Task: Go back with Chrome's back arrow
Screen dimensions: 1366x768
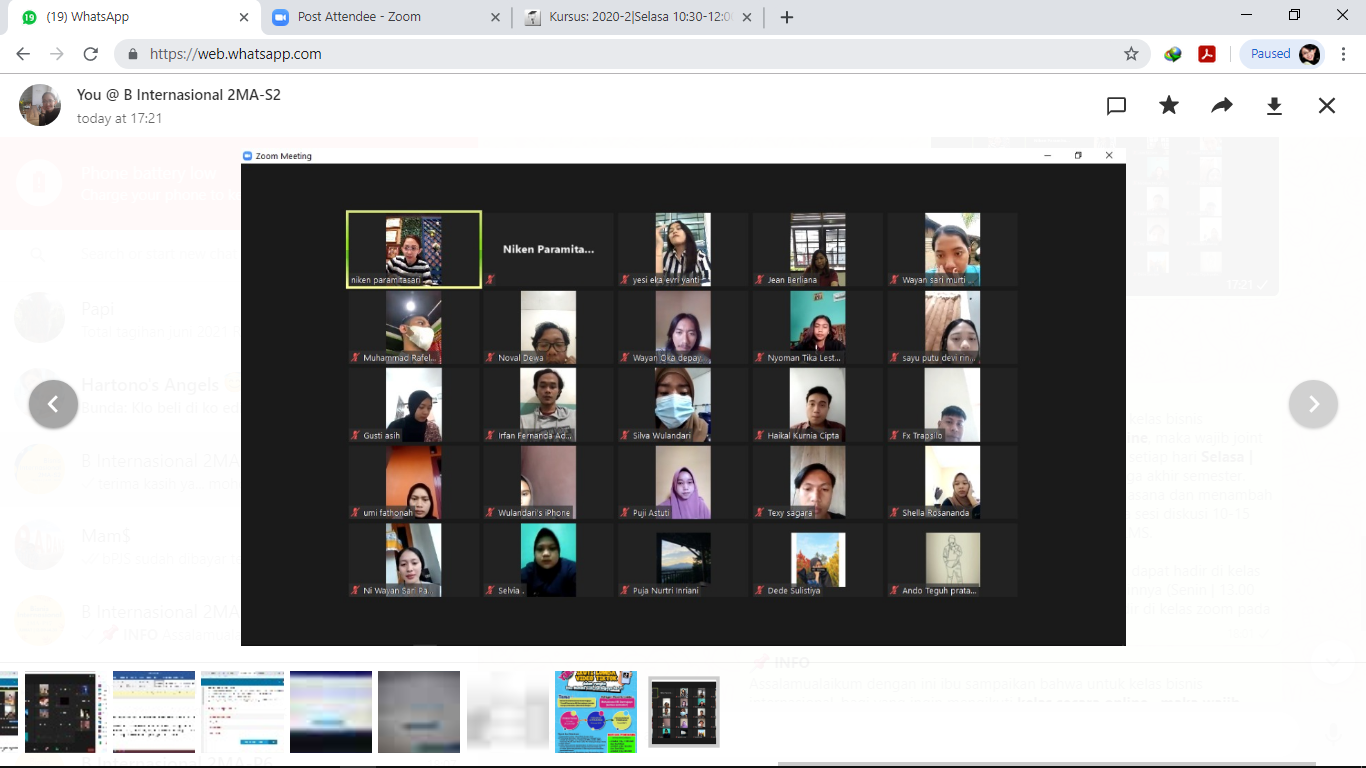Action: (x=24, y=54)
